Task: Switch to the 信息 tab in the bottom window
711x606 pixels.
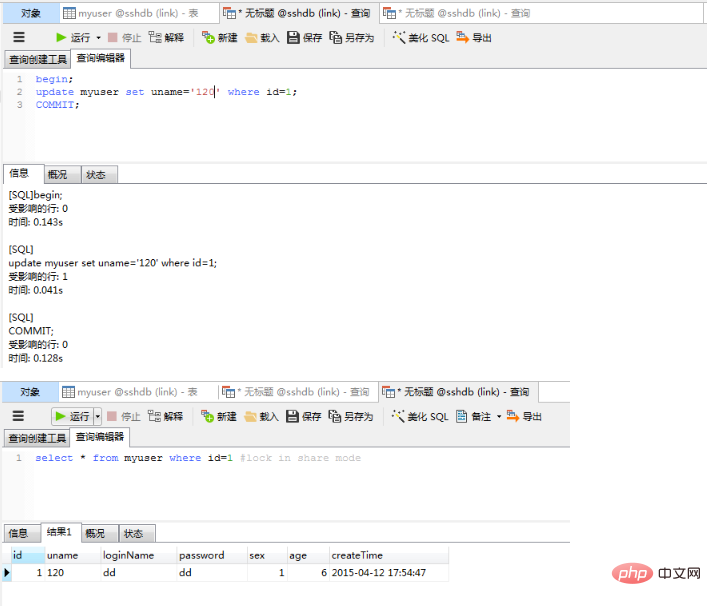Action: click(x=22, y=534)
